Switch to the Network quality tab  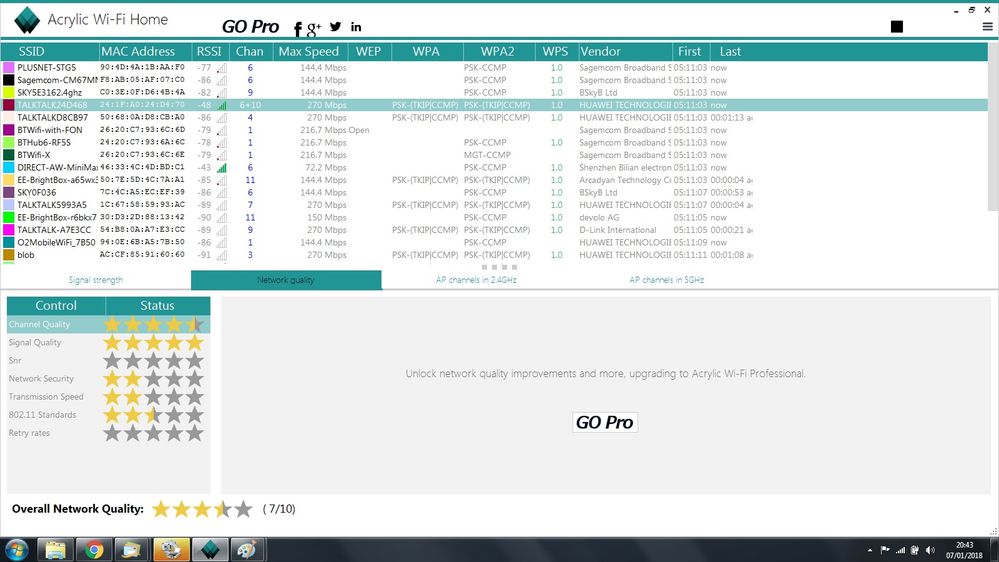286,280
